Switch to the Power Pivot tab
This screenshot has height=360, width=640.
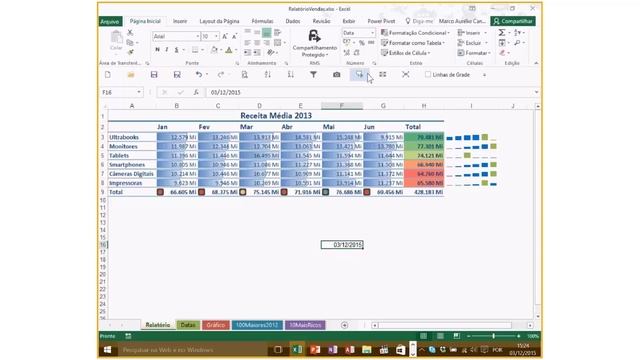[x=381, y=21]
